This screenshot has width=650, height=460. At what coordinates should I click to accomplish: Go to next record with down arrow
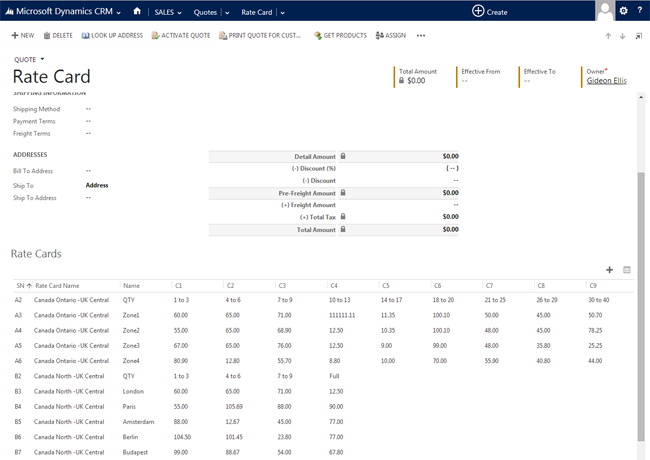(622, 36)
